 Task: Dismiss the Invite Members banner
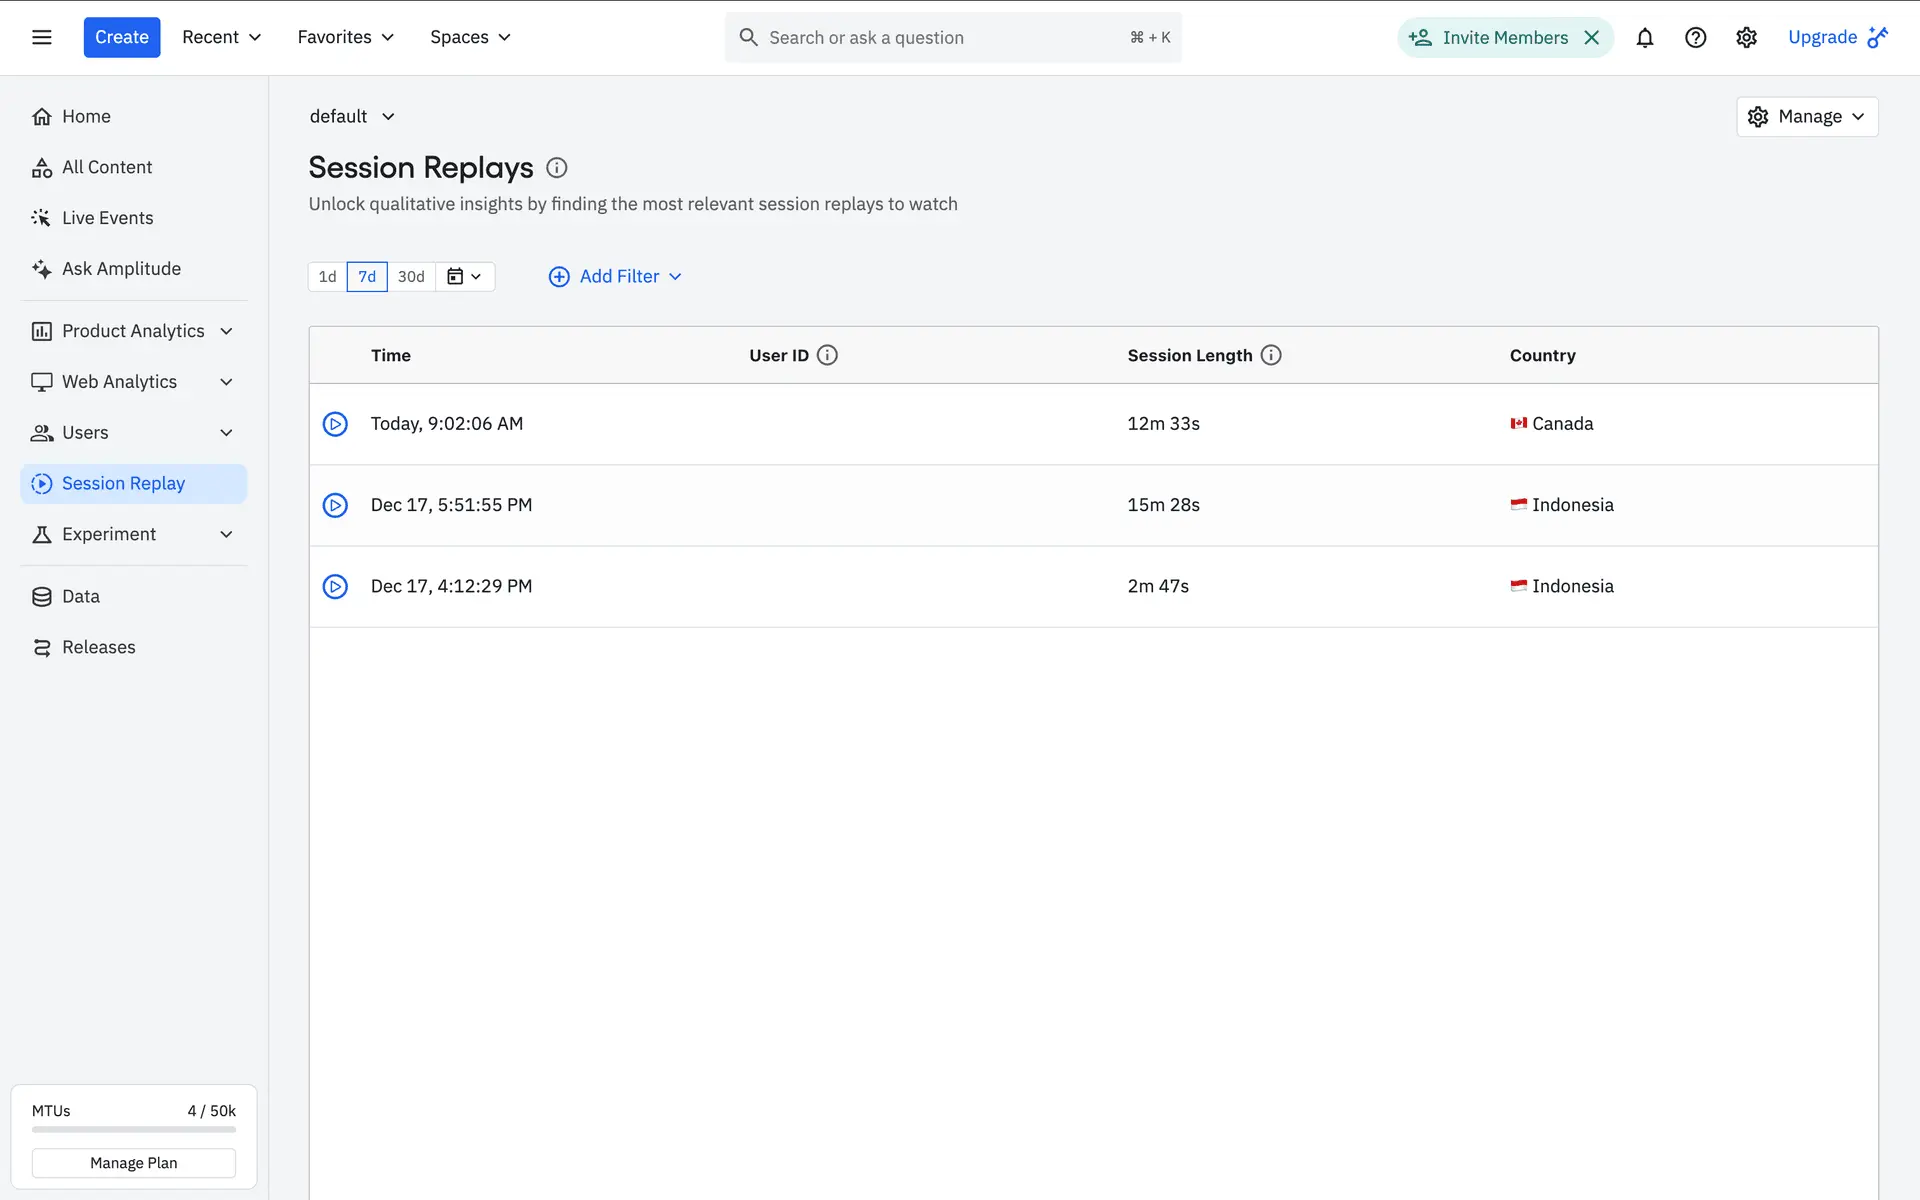1592,38
